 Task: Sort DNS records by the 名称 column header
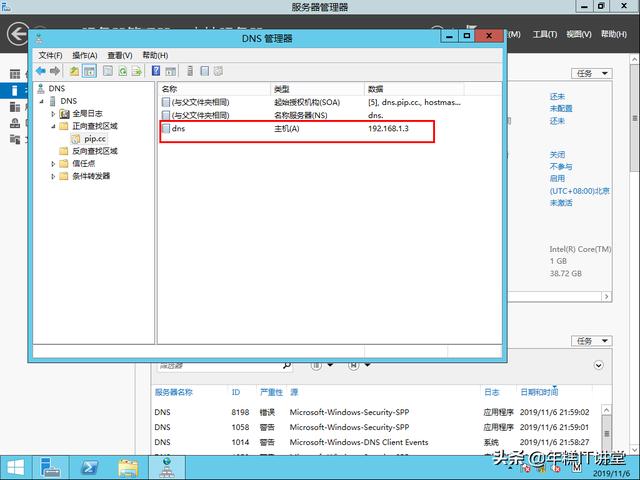(214, 89)
